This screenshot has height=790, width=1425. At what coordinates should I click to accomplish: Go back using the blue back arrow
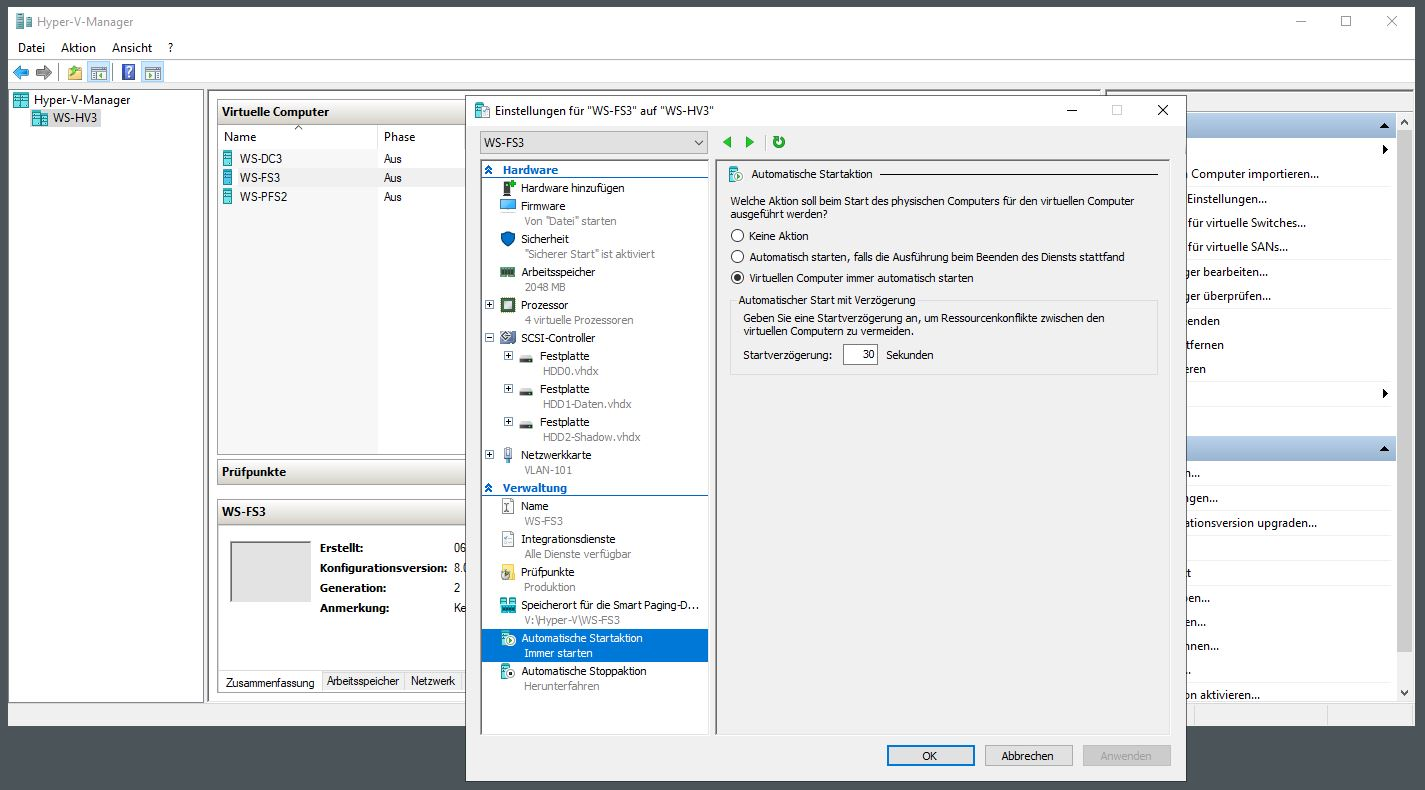tap(21, 72)
